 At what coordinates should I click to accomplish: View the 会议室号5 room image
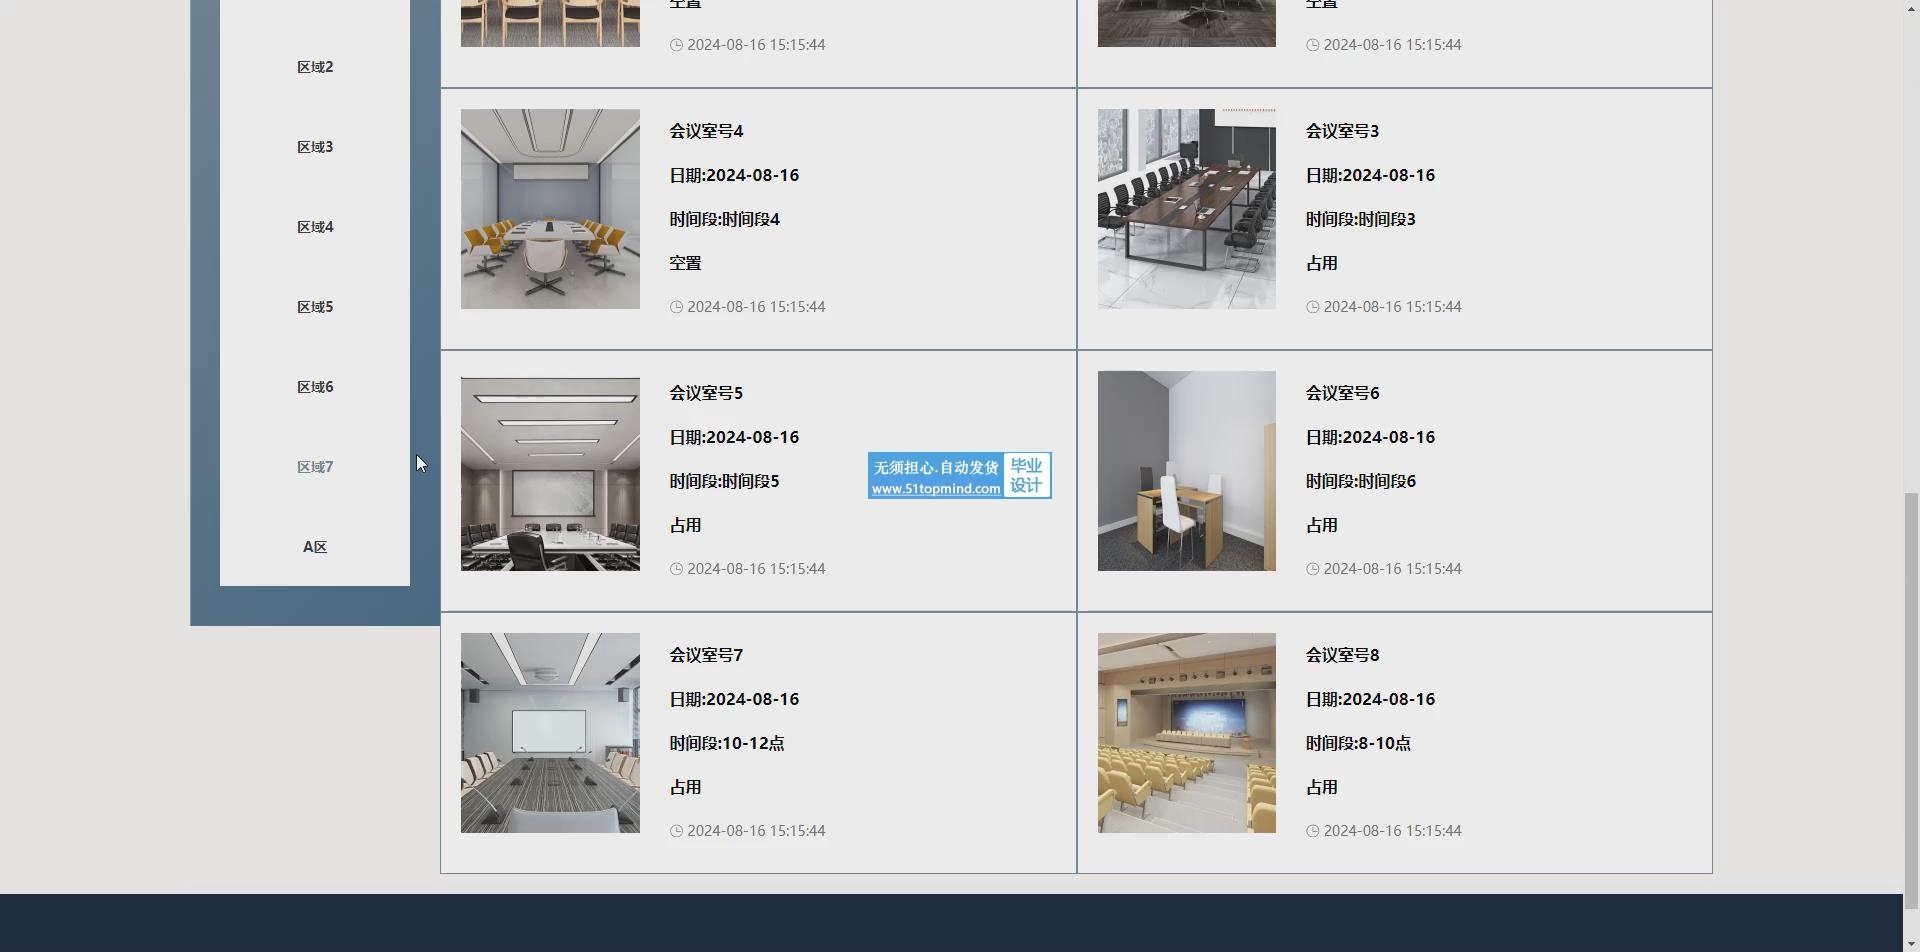(x=550, y=473)
